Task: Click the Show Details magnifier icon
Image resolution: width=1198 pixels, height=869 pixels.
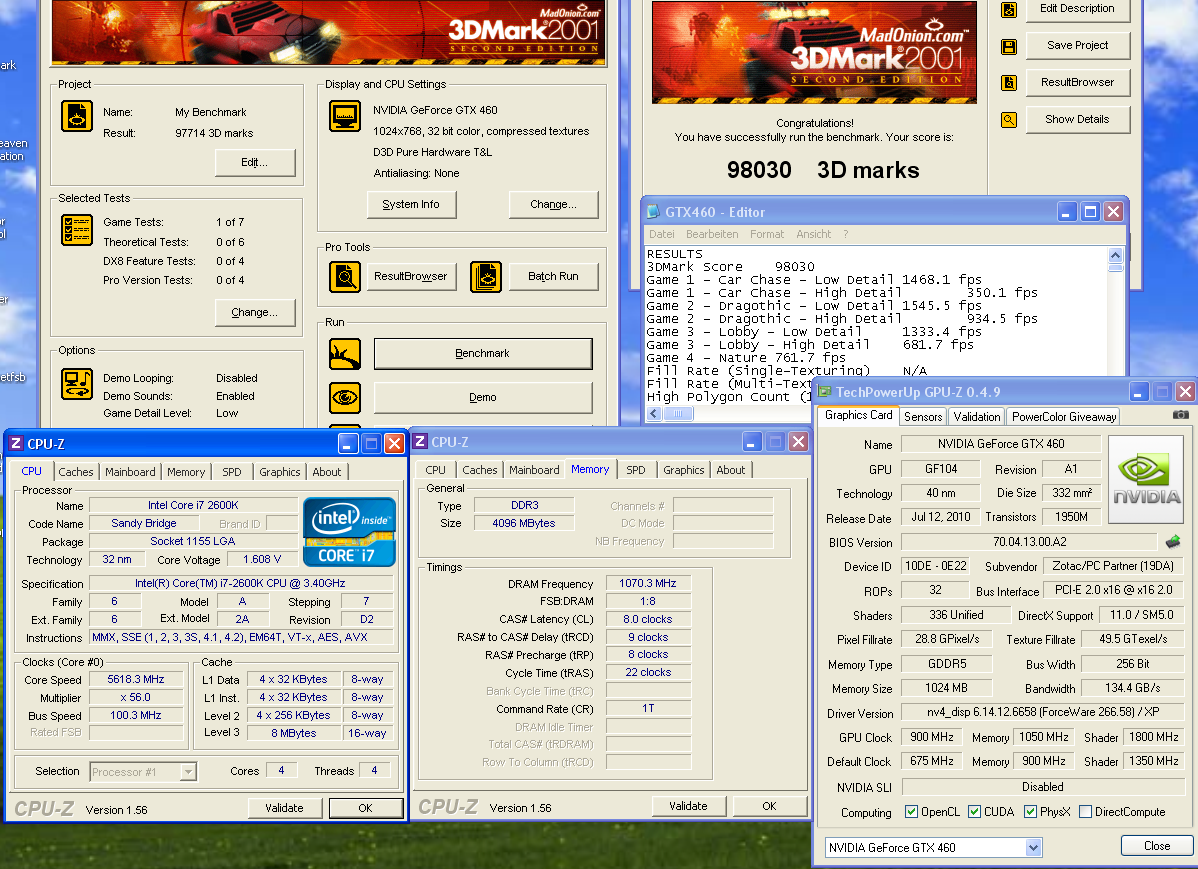Action: (x=1009, y=120)
